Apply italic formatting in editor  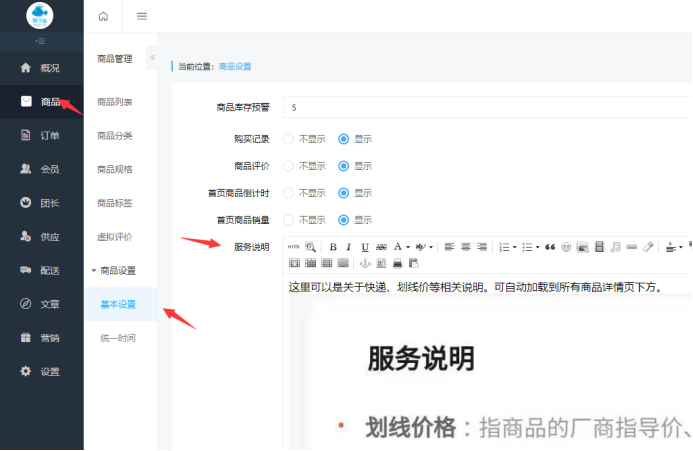(349, 246)
